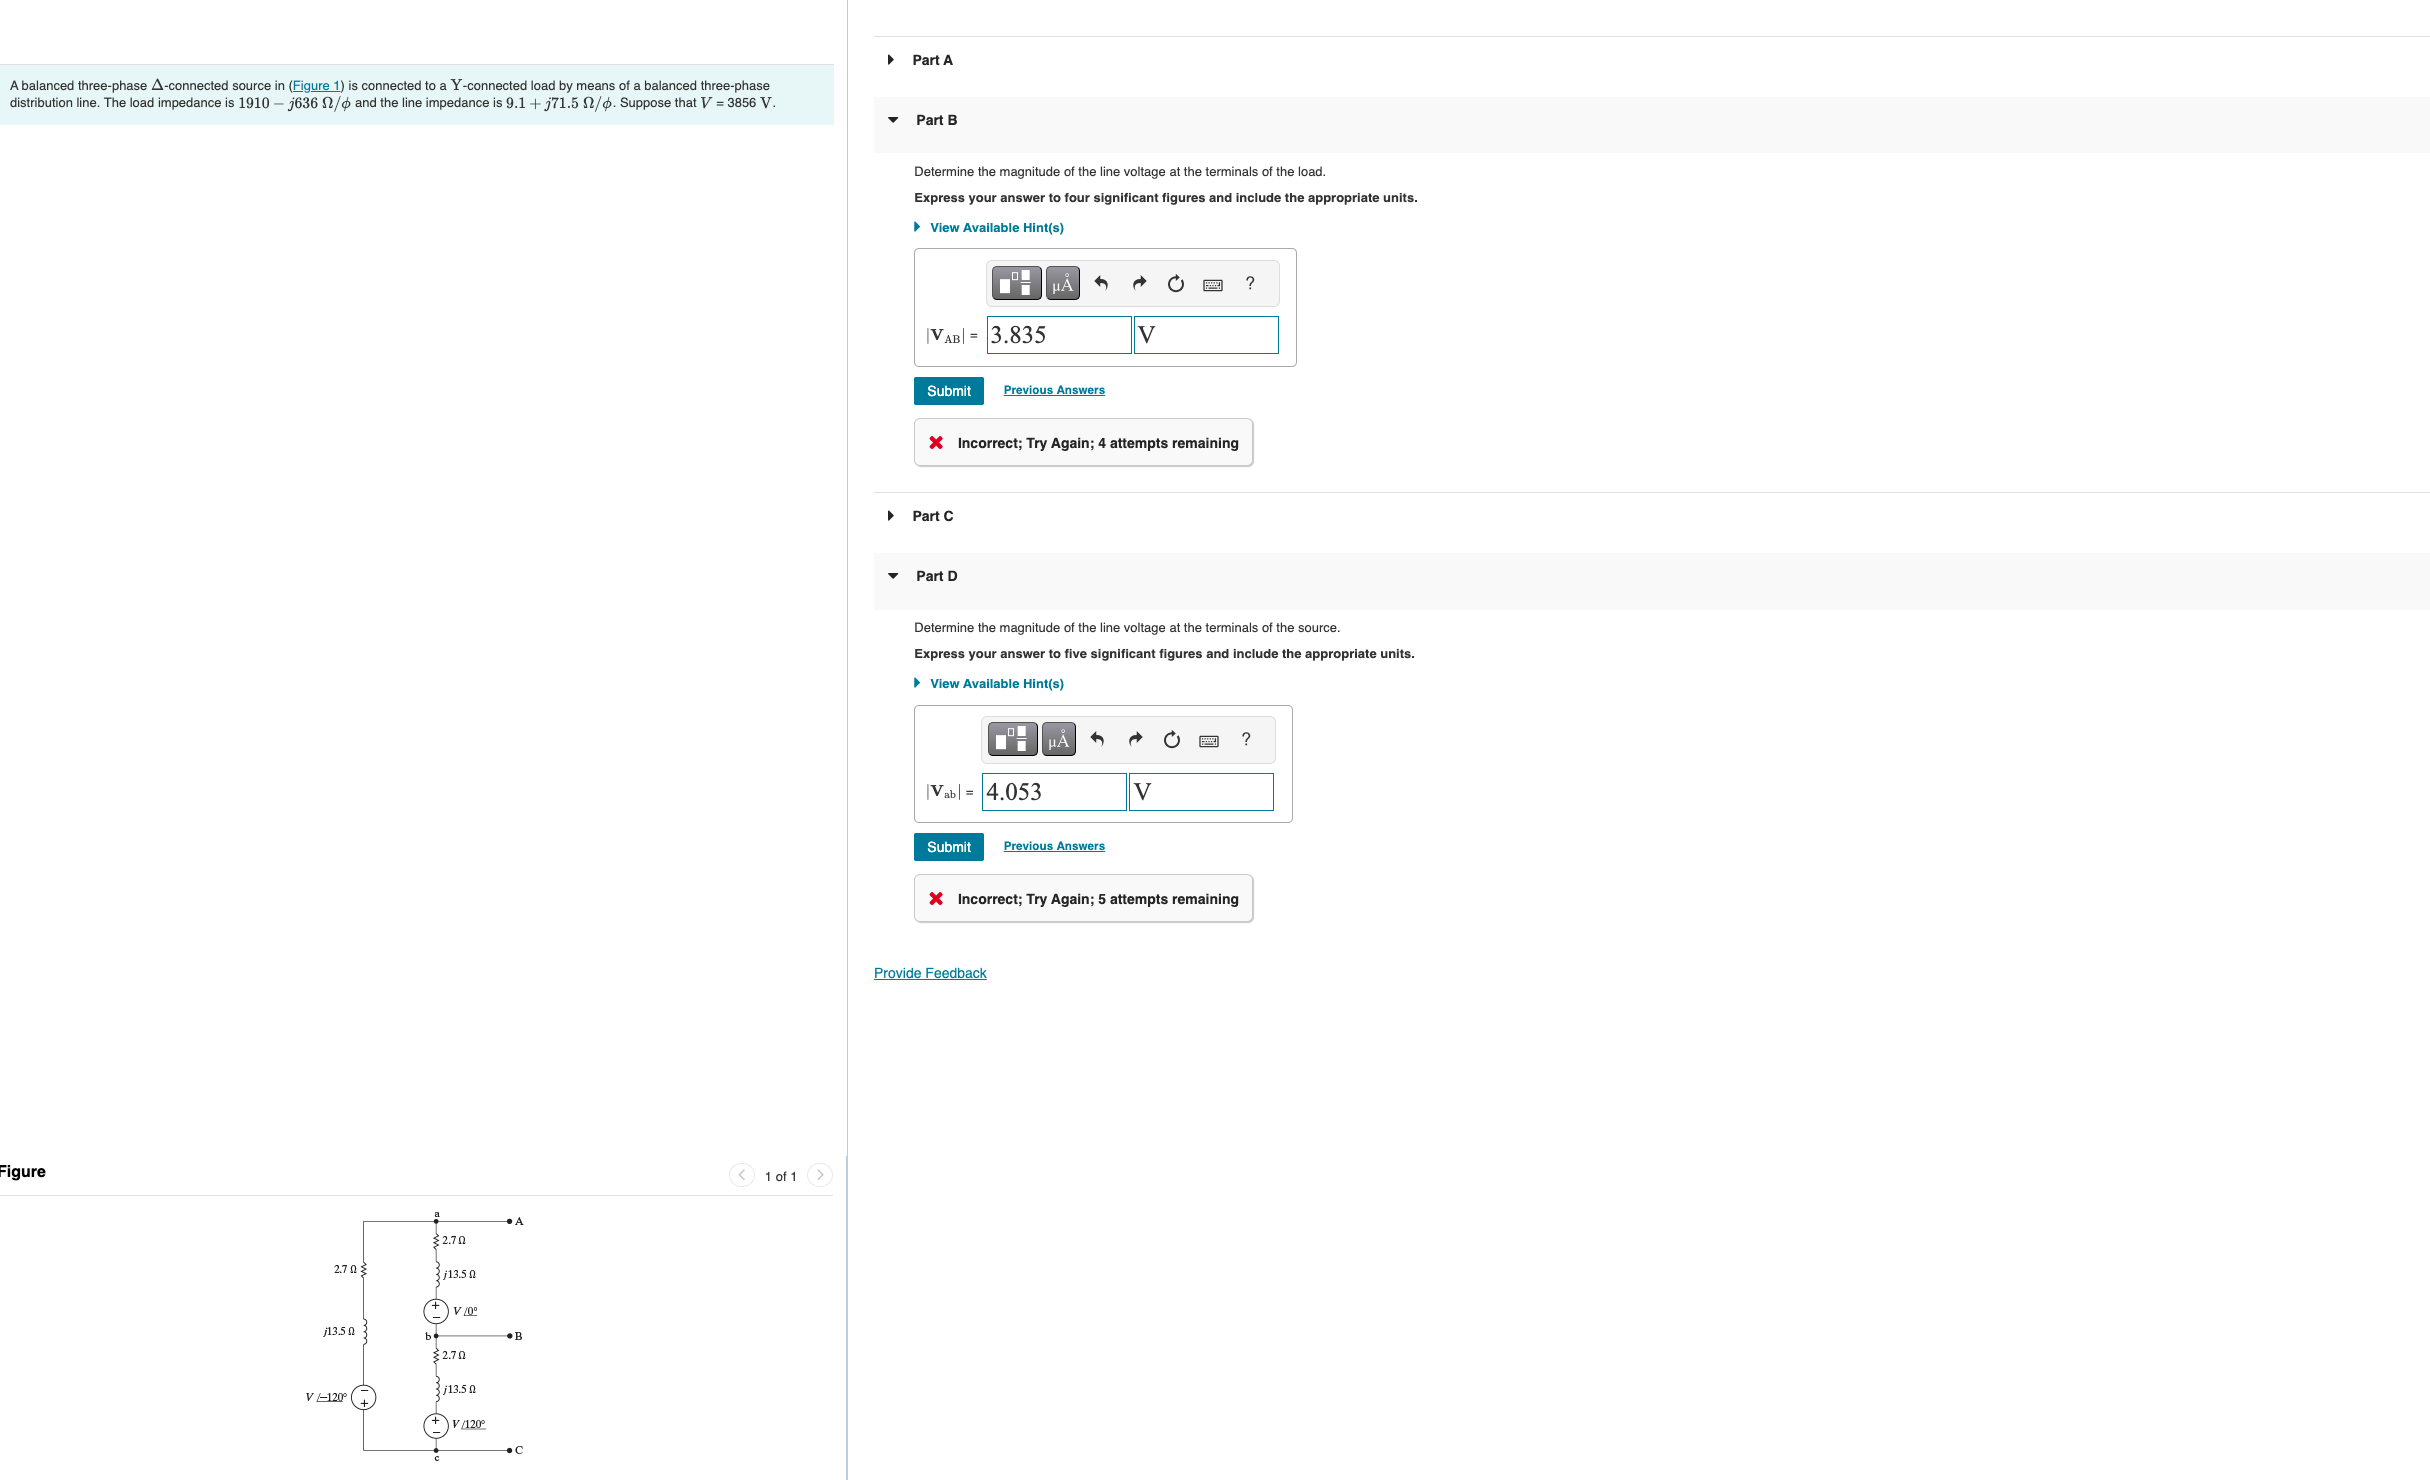Image resolution: width=2430 pixels, height=1480 pixels.
Task: Show available hints for Part D
Action: tap(996, 684)
